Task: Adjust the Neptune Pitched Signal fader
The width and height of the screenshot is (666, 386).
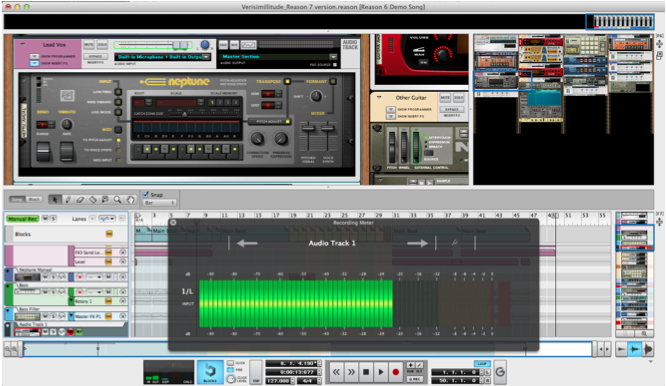Action: coord(308,128)
